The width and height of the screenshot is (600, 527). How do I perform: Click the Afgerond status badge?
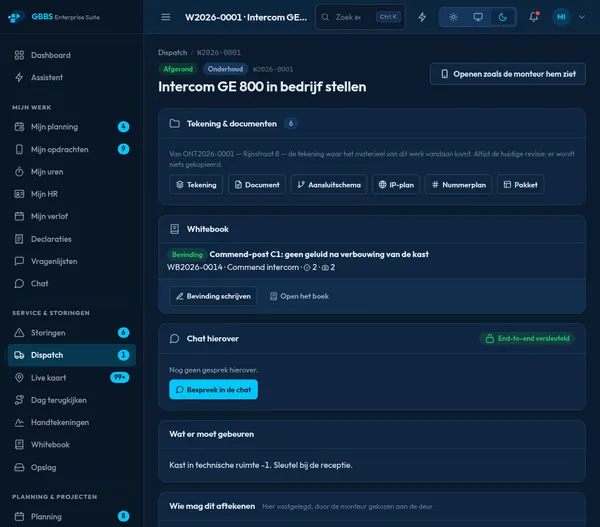pyautogui.click(x=178, y=69)
